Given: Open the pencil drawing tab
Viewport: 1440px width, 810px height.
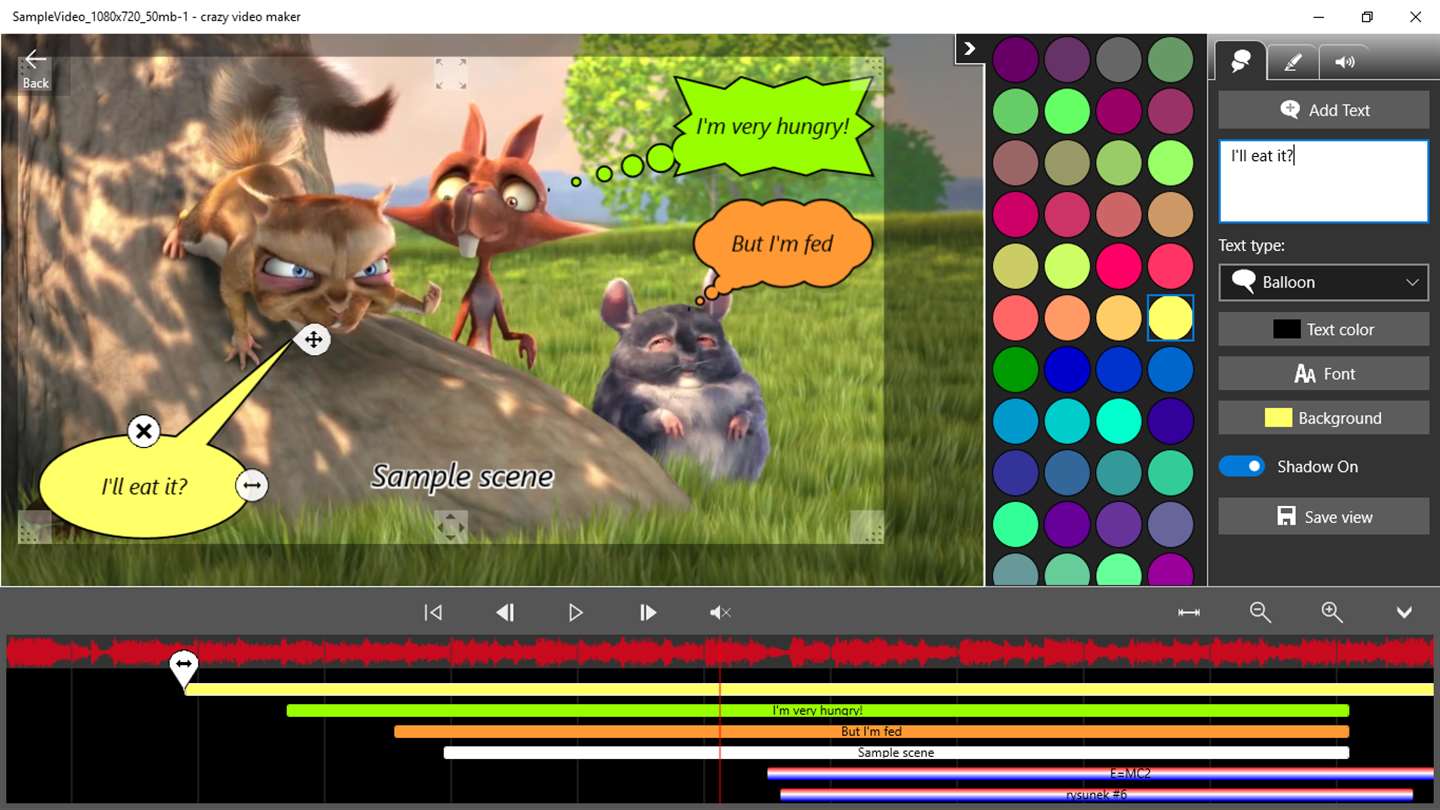Looking at the screenshot, I should click(1292, 62).
